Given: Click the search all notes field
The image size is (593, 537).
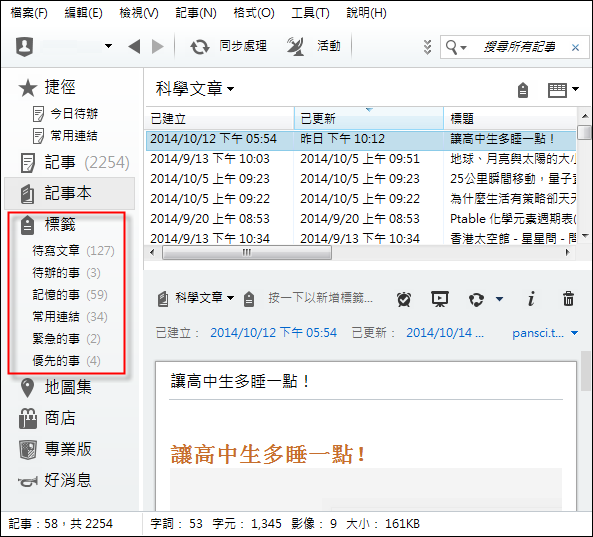Looking at the screenshot, I should (519, 47).
